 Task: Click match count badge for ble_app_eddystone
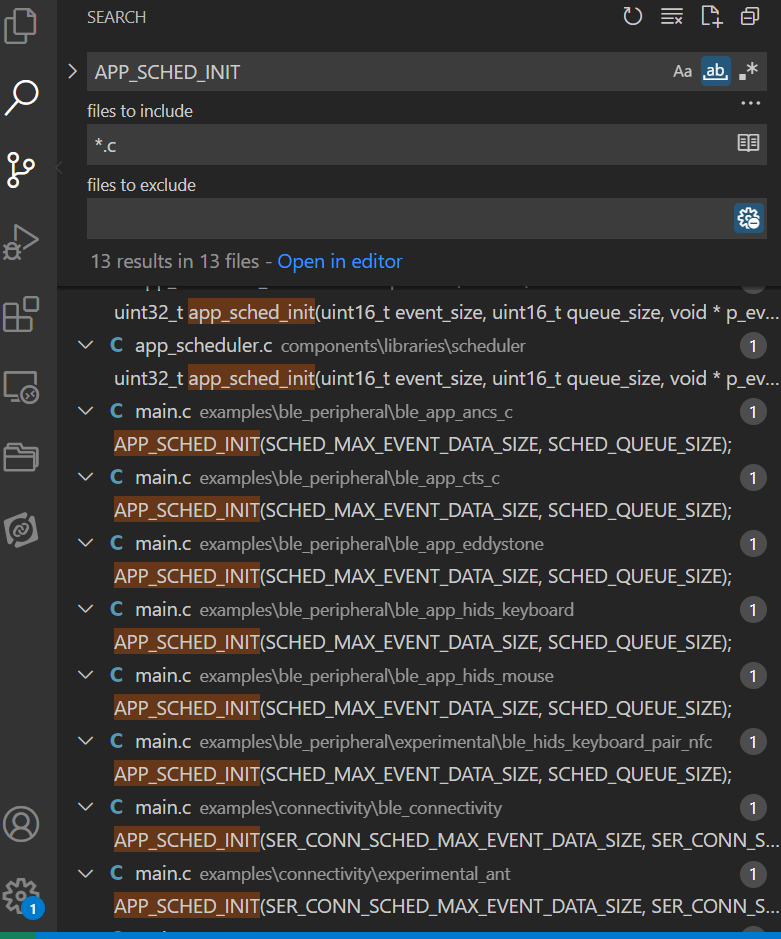point(753,543)
